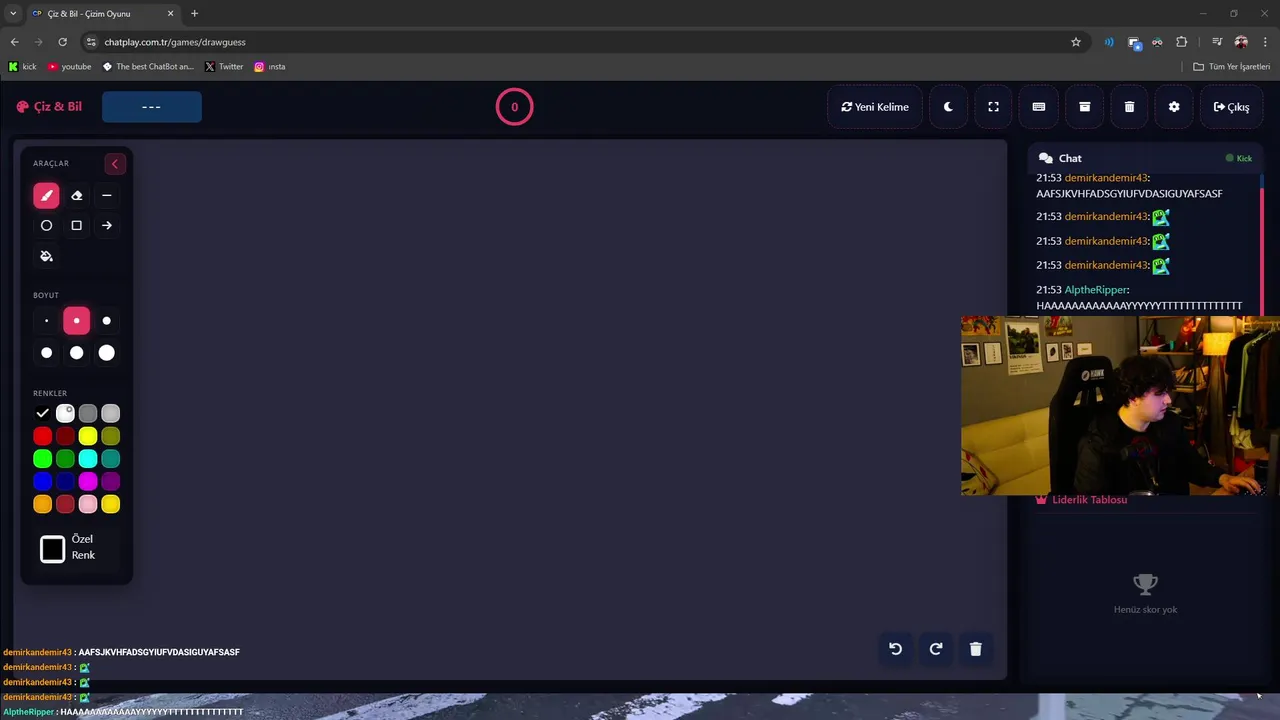The image size is (1280, 720).
Task: Click the Yeni Kelime button
Action: tap(875, 107)
